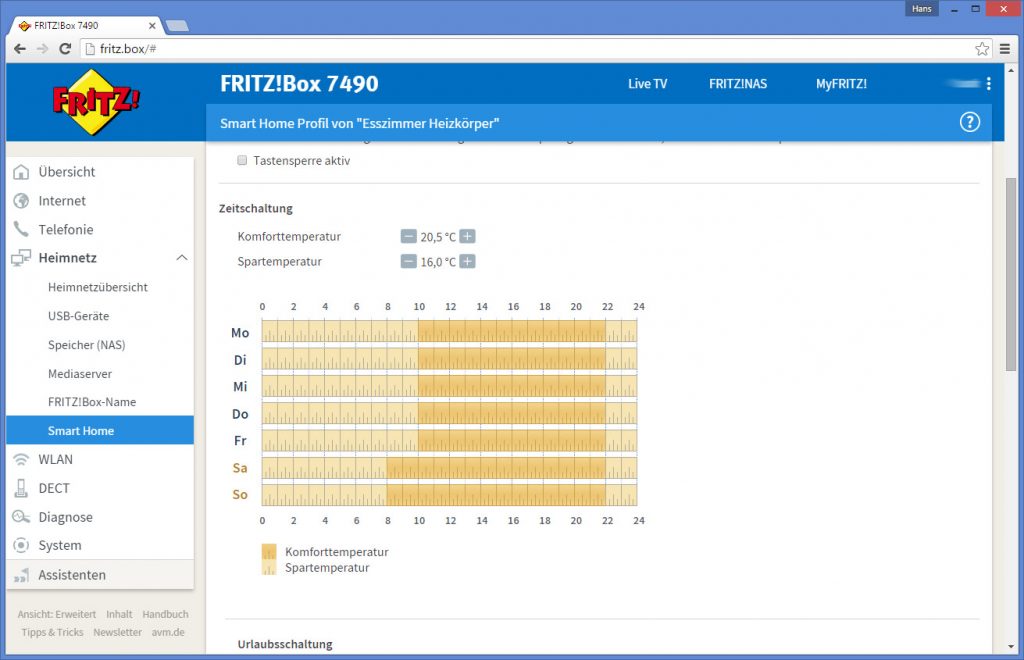Enable the Tastensperre aktiv checkbox
Image resolution: width=1024 pixels, height=660 pixels.
point(241,160)
